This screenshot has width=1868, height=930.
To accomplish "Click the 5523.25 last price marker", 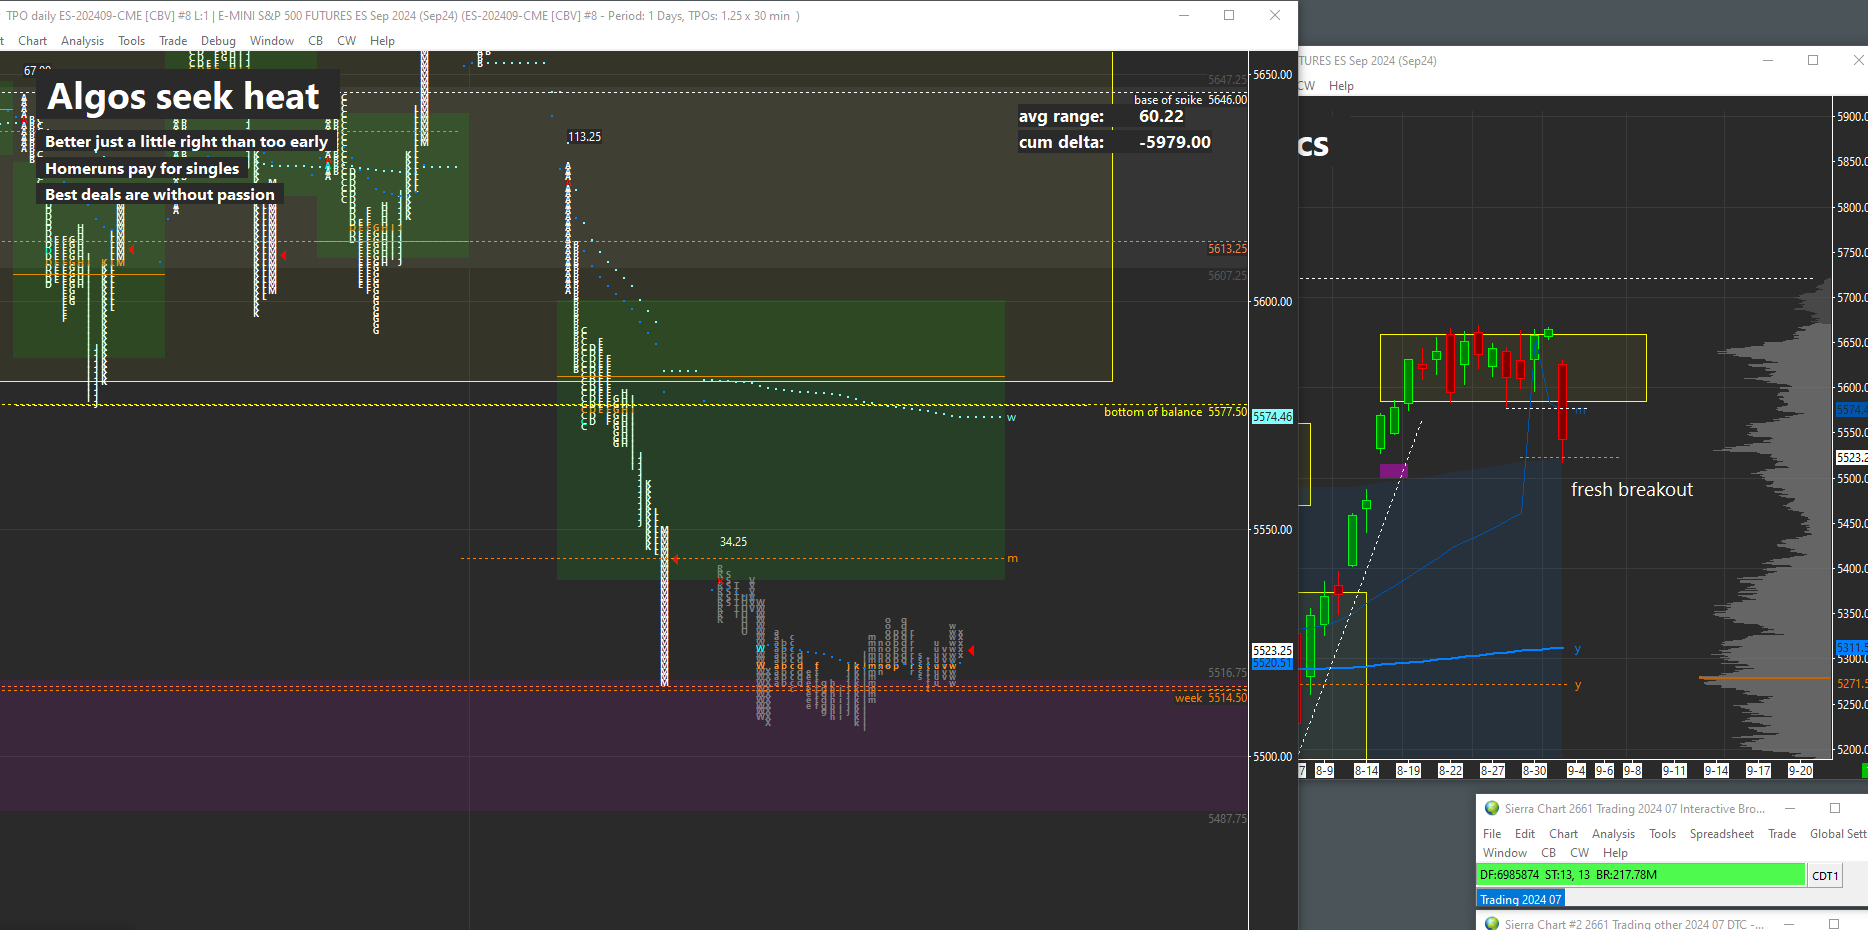I will click(1272, 650).
